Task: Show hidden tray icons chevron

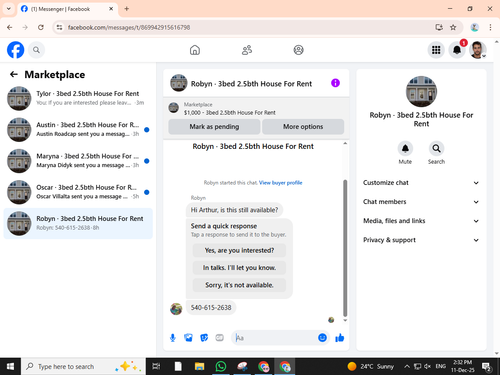Action: pyautogui.click(x=407, y=367)
